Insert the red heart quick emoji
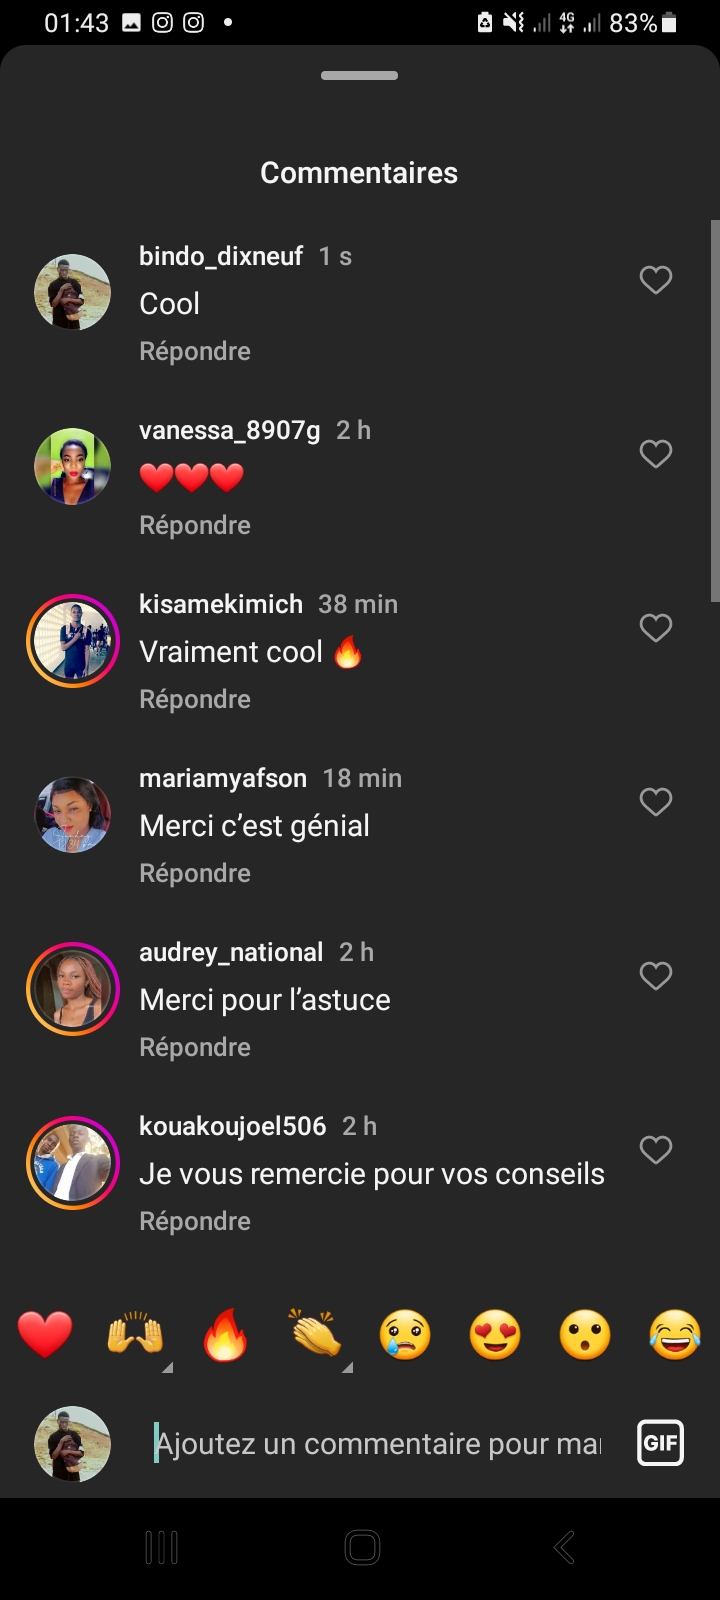 [45, 1335]
